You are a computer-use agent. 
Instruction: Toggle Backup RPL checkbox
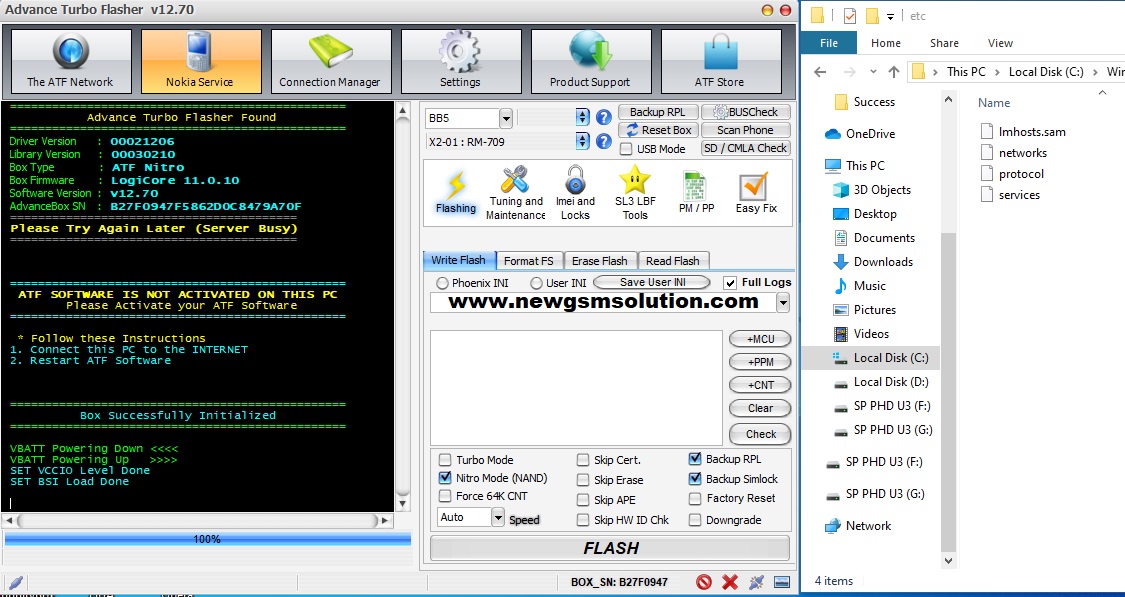(695, 459)
